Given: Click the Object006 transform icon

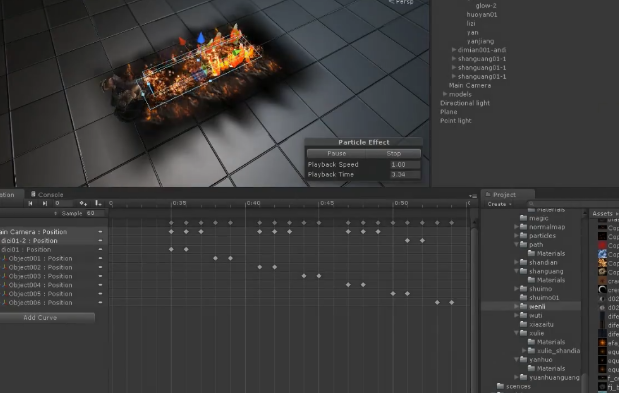Looking at the screenshot, I should 4,303.
